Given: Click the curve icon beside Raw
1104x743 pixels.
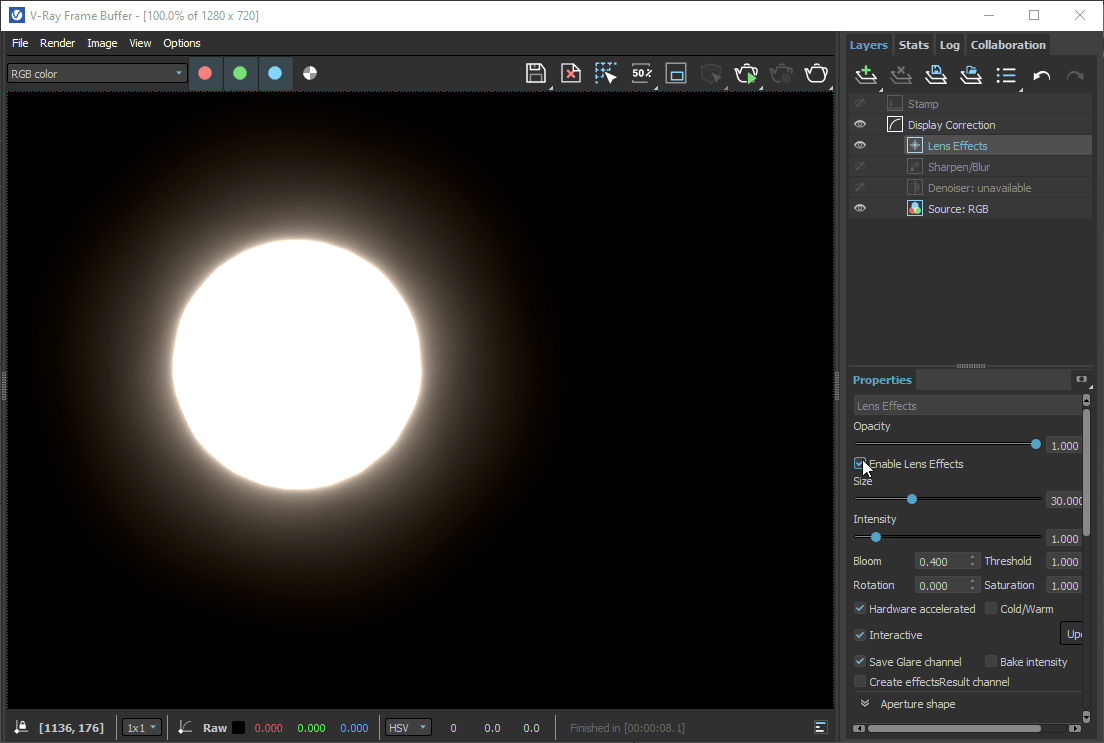Looking at the screenshot, I should click(x=185, y=727).
